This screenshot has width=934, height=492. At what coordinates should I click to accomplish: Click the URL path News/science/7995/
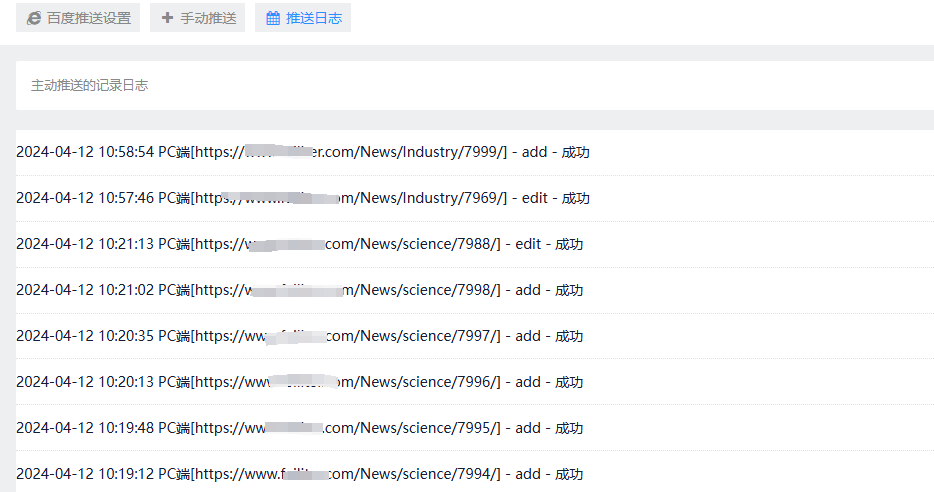click(428, 428)
